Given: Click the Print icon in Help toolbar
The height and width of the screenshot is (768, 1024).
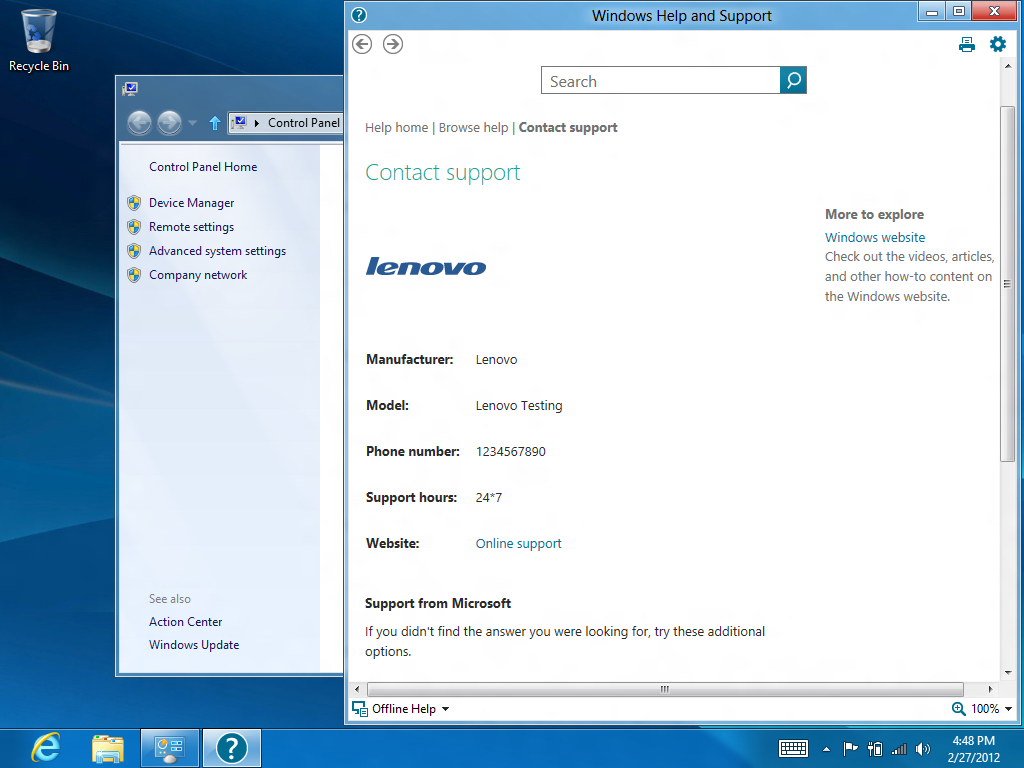Looking at the screenshot, I should (x=966, y=44).
